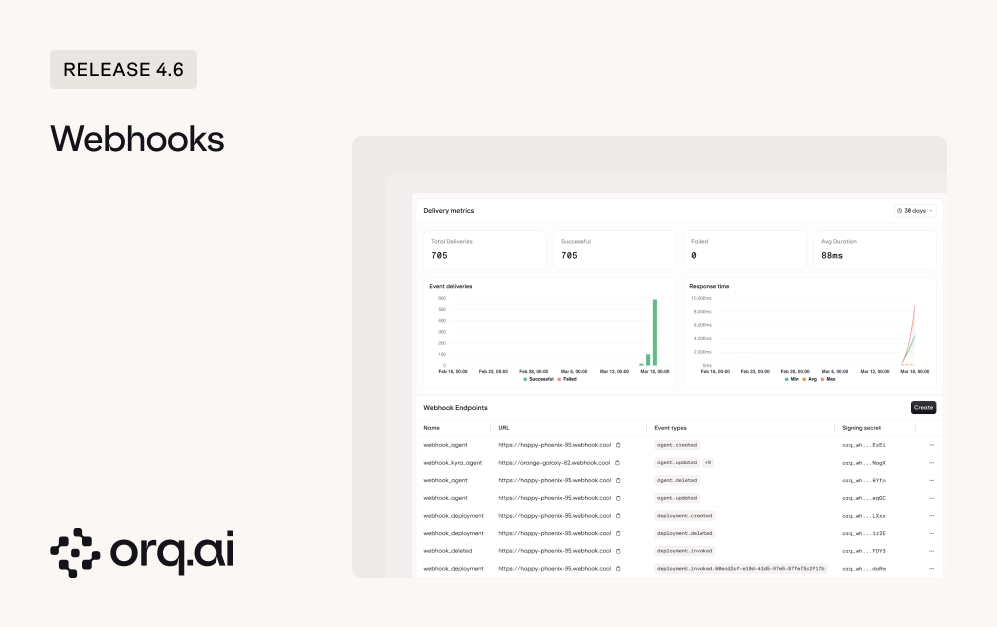Image resolution: width=997 pixels, height=627 pixels.
Task: Click the green Successful legend dot
Action: [525, 378]
